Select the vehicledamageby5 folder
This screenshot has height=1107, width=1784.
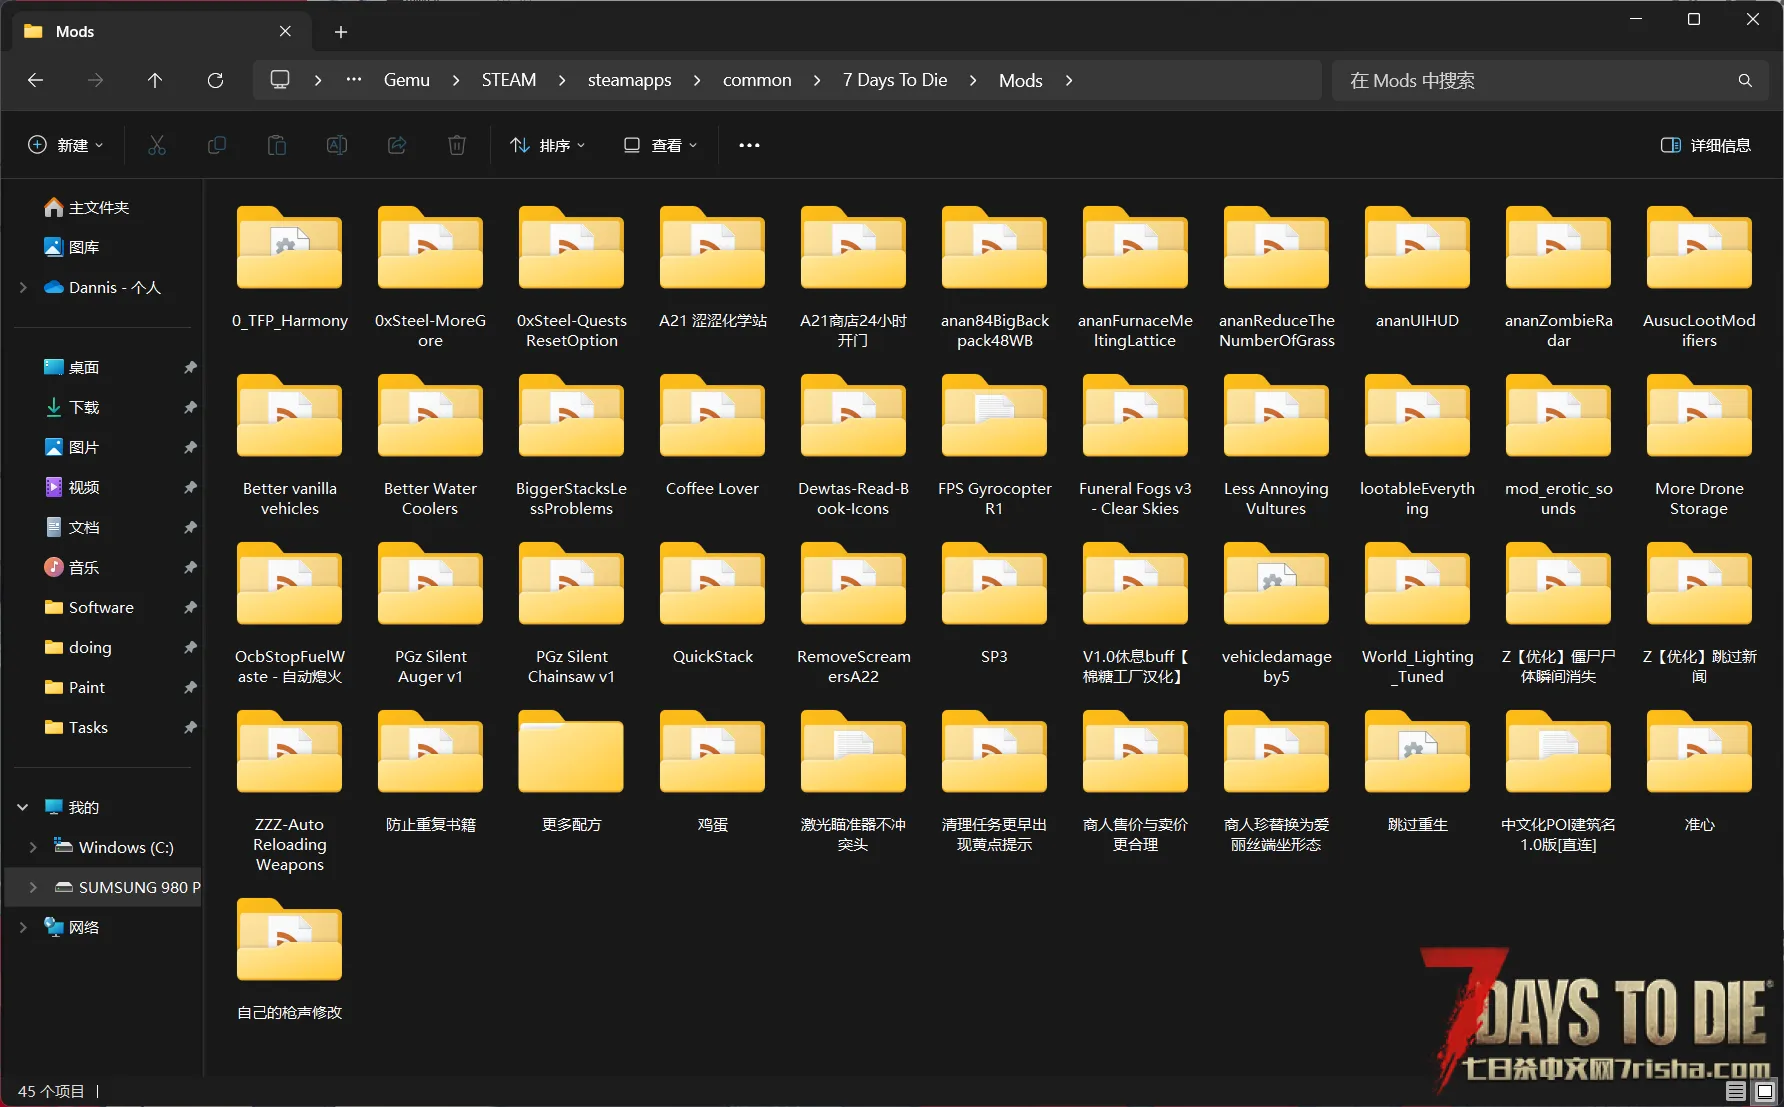coord(1276,613)
